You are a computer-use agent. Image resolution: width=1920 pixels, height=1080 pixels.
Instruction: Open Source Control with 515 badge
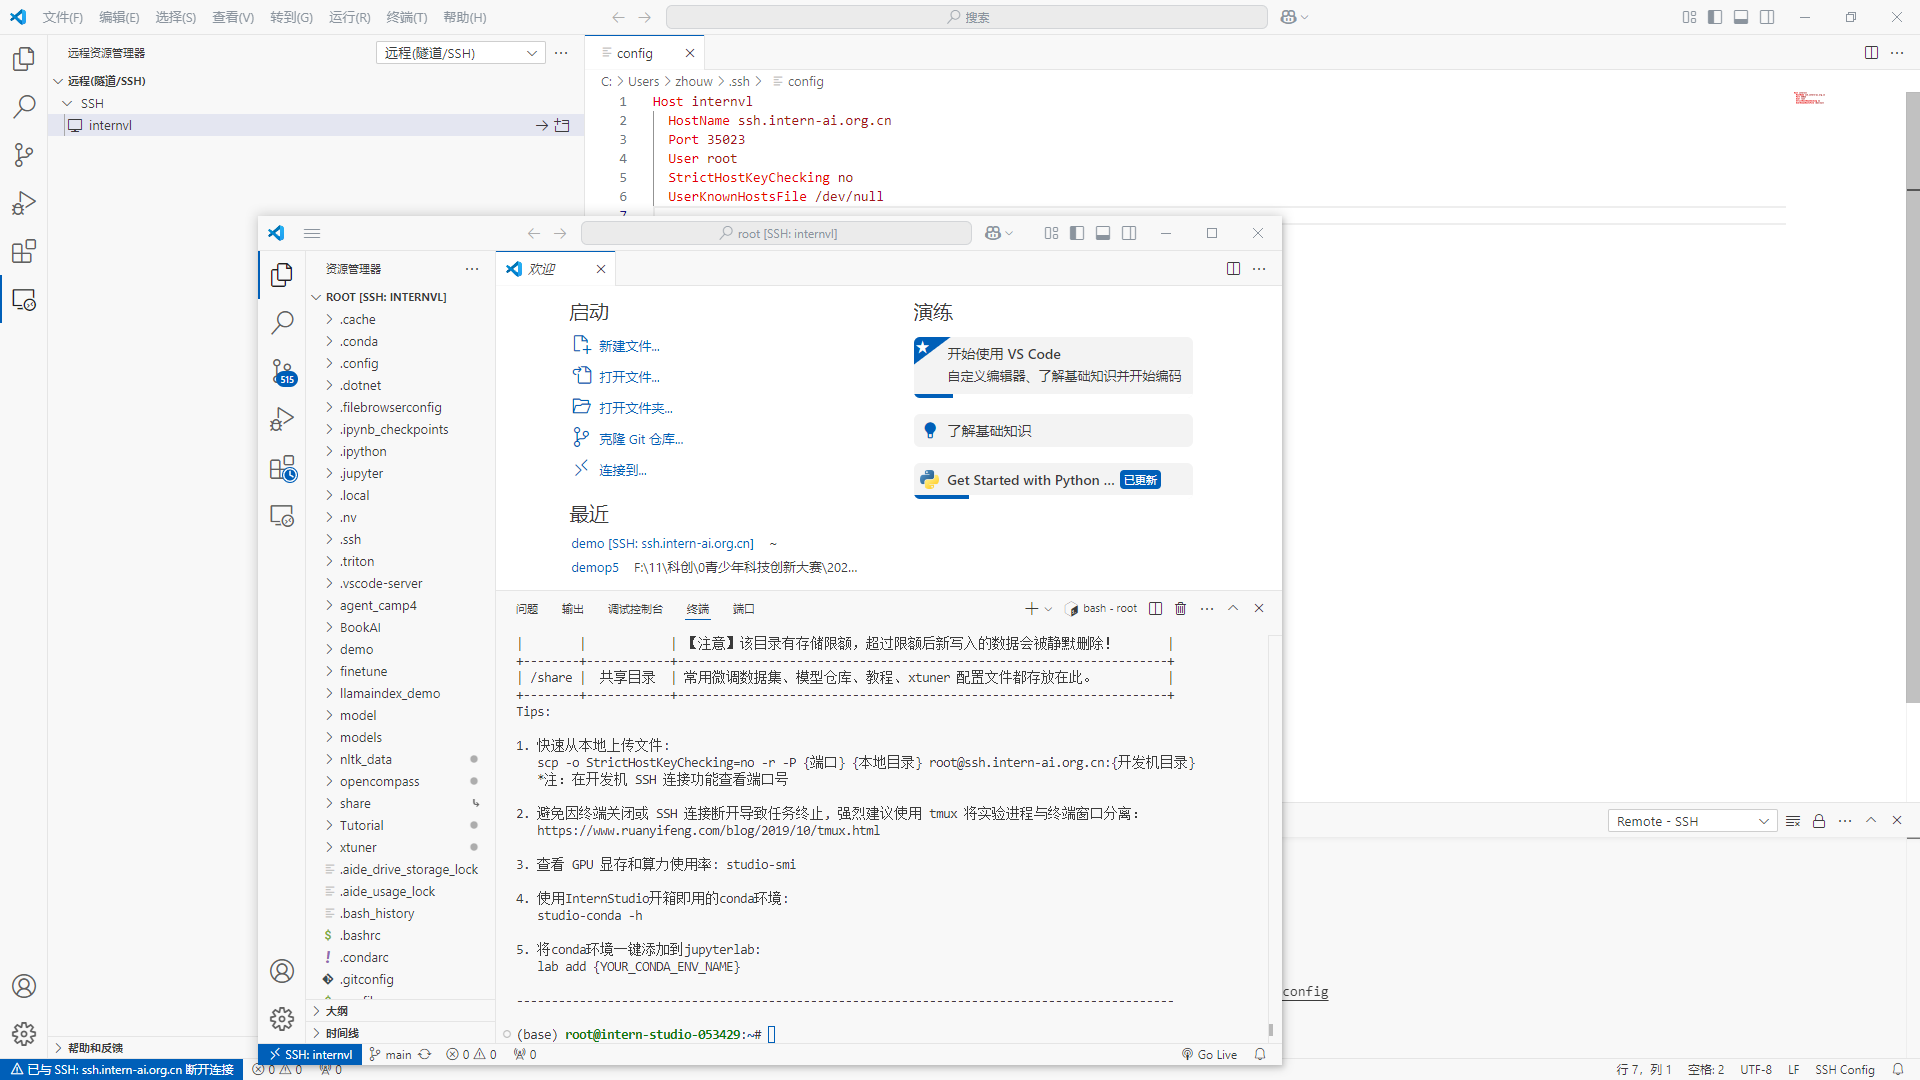point(283,372)
